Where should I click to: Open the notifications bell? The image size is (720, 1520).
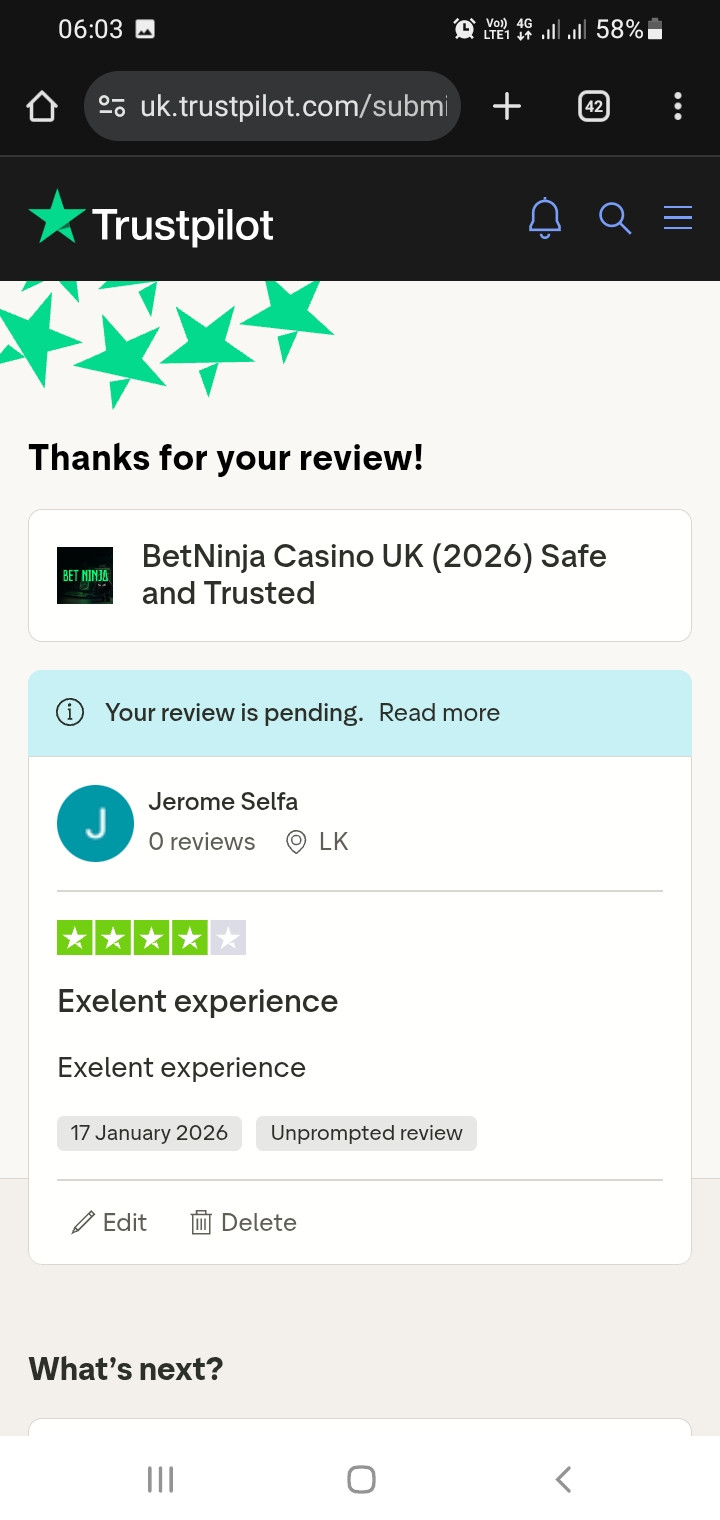coord(545,218)
